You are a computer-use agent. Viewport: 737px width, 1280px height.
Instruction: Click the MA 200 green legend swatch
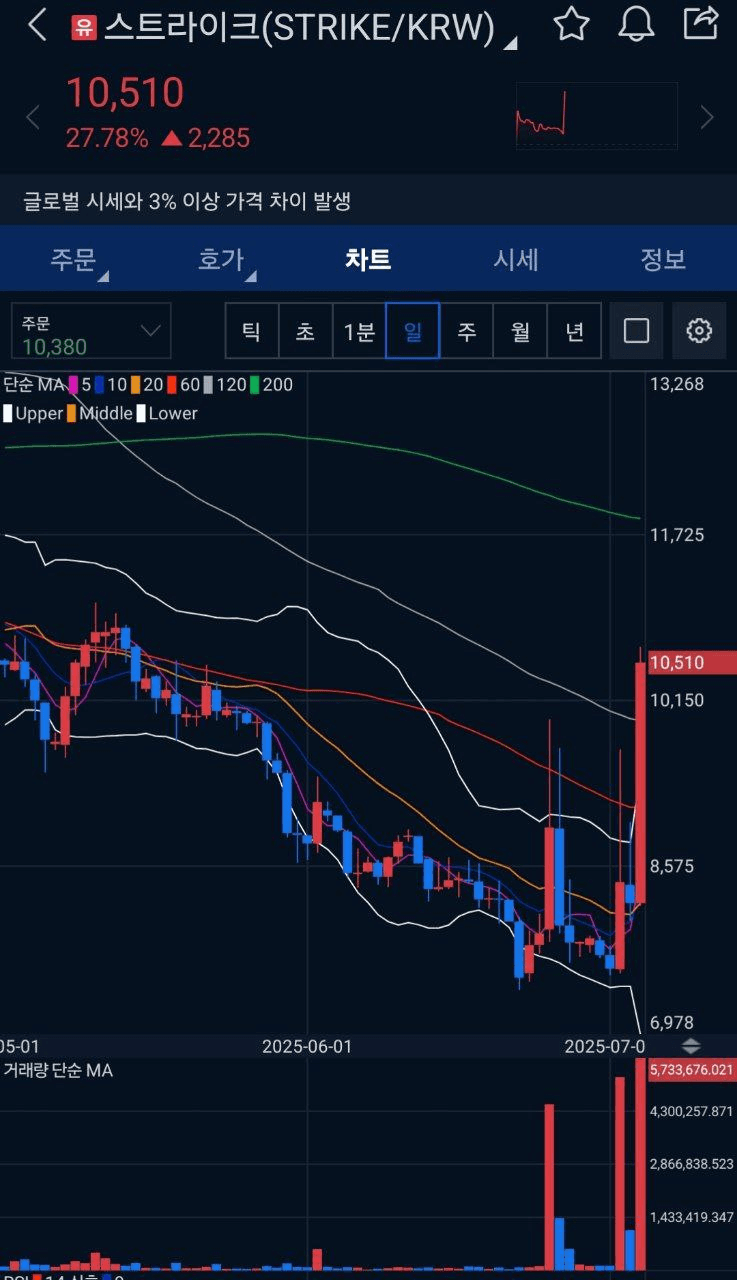[255, 384]
